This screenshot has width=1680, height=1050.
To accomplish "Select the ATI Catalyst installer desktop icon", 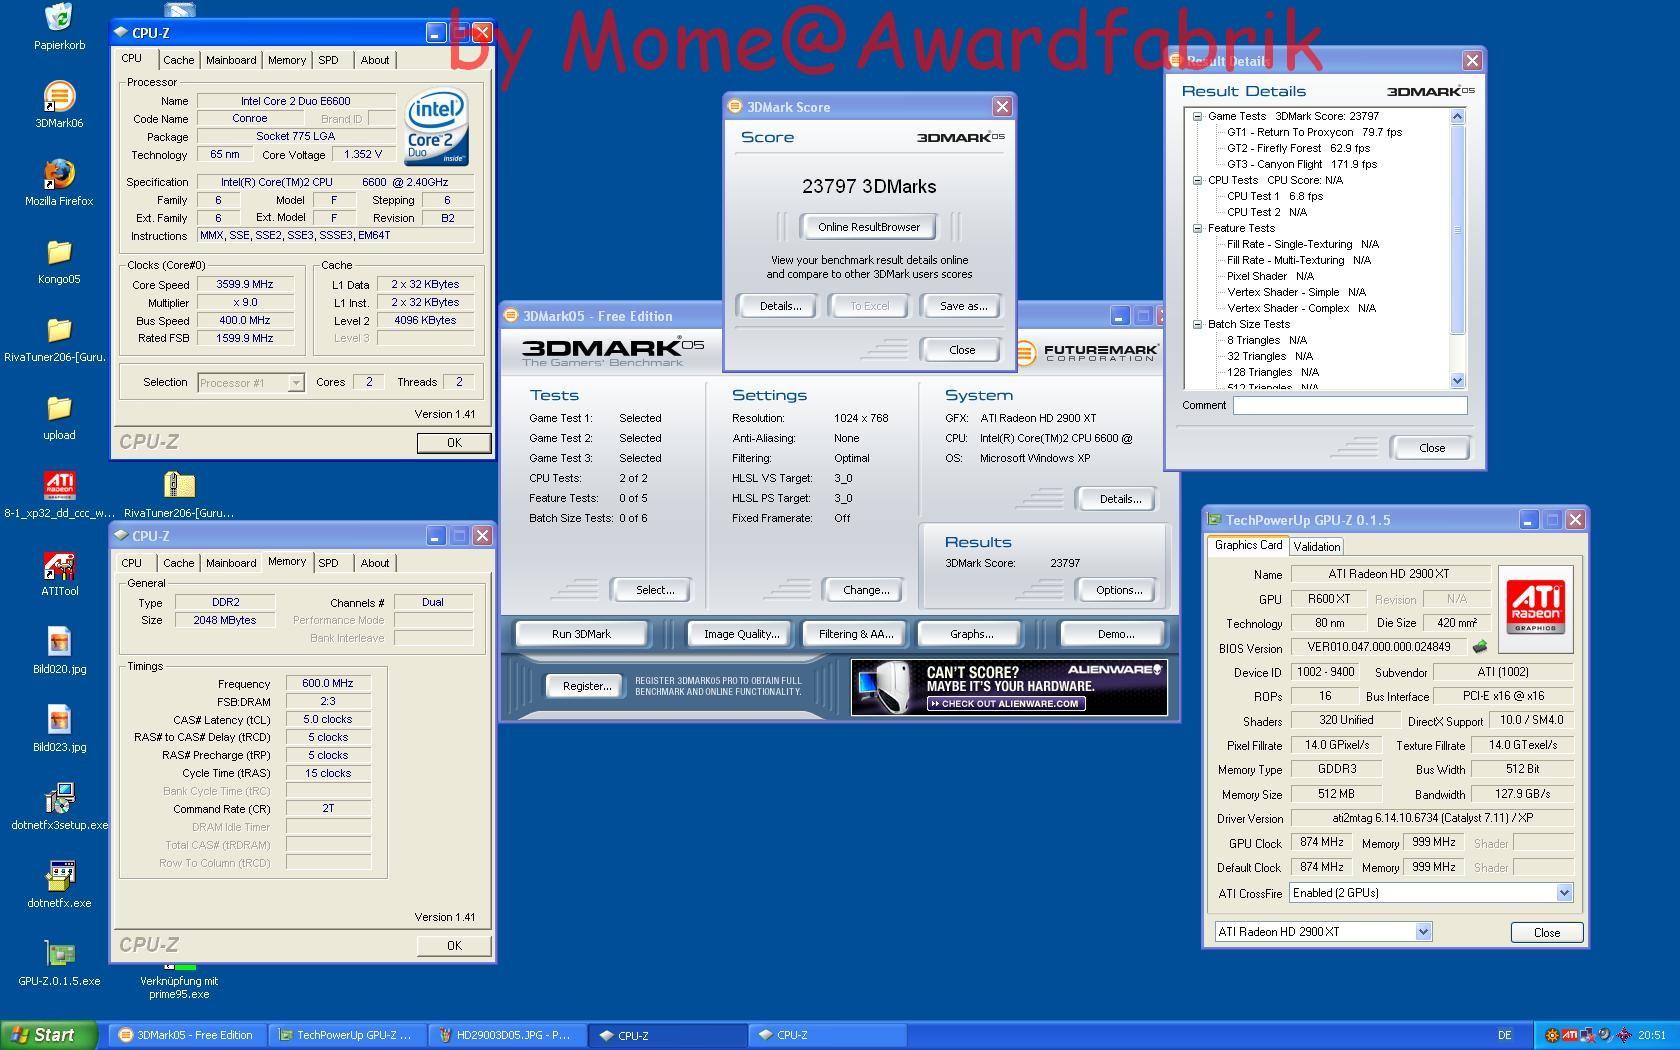I will coord(59,486).
